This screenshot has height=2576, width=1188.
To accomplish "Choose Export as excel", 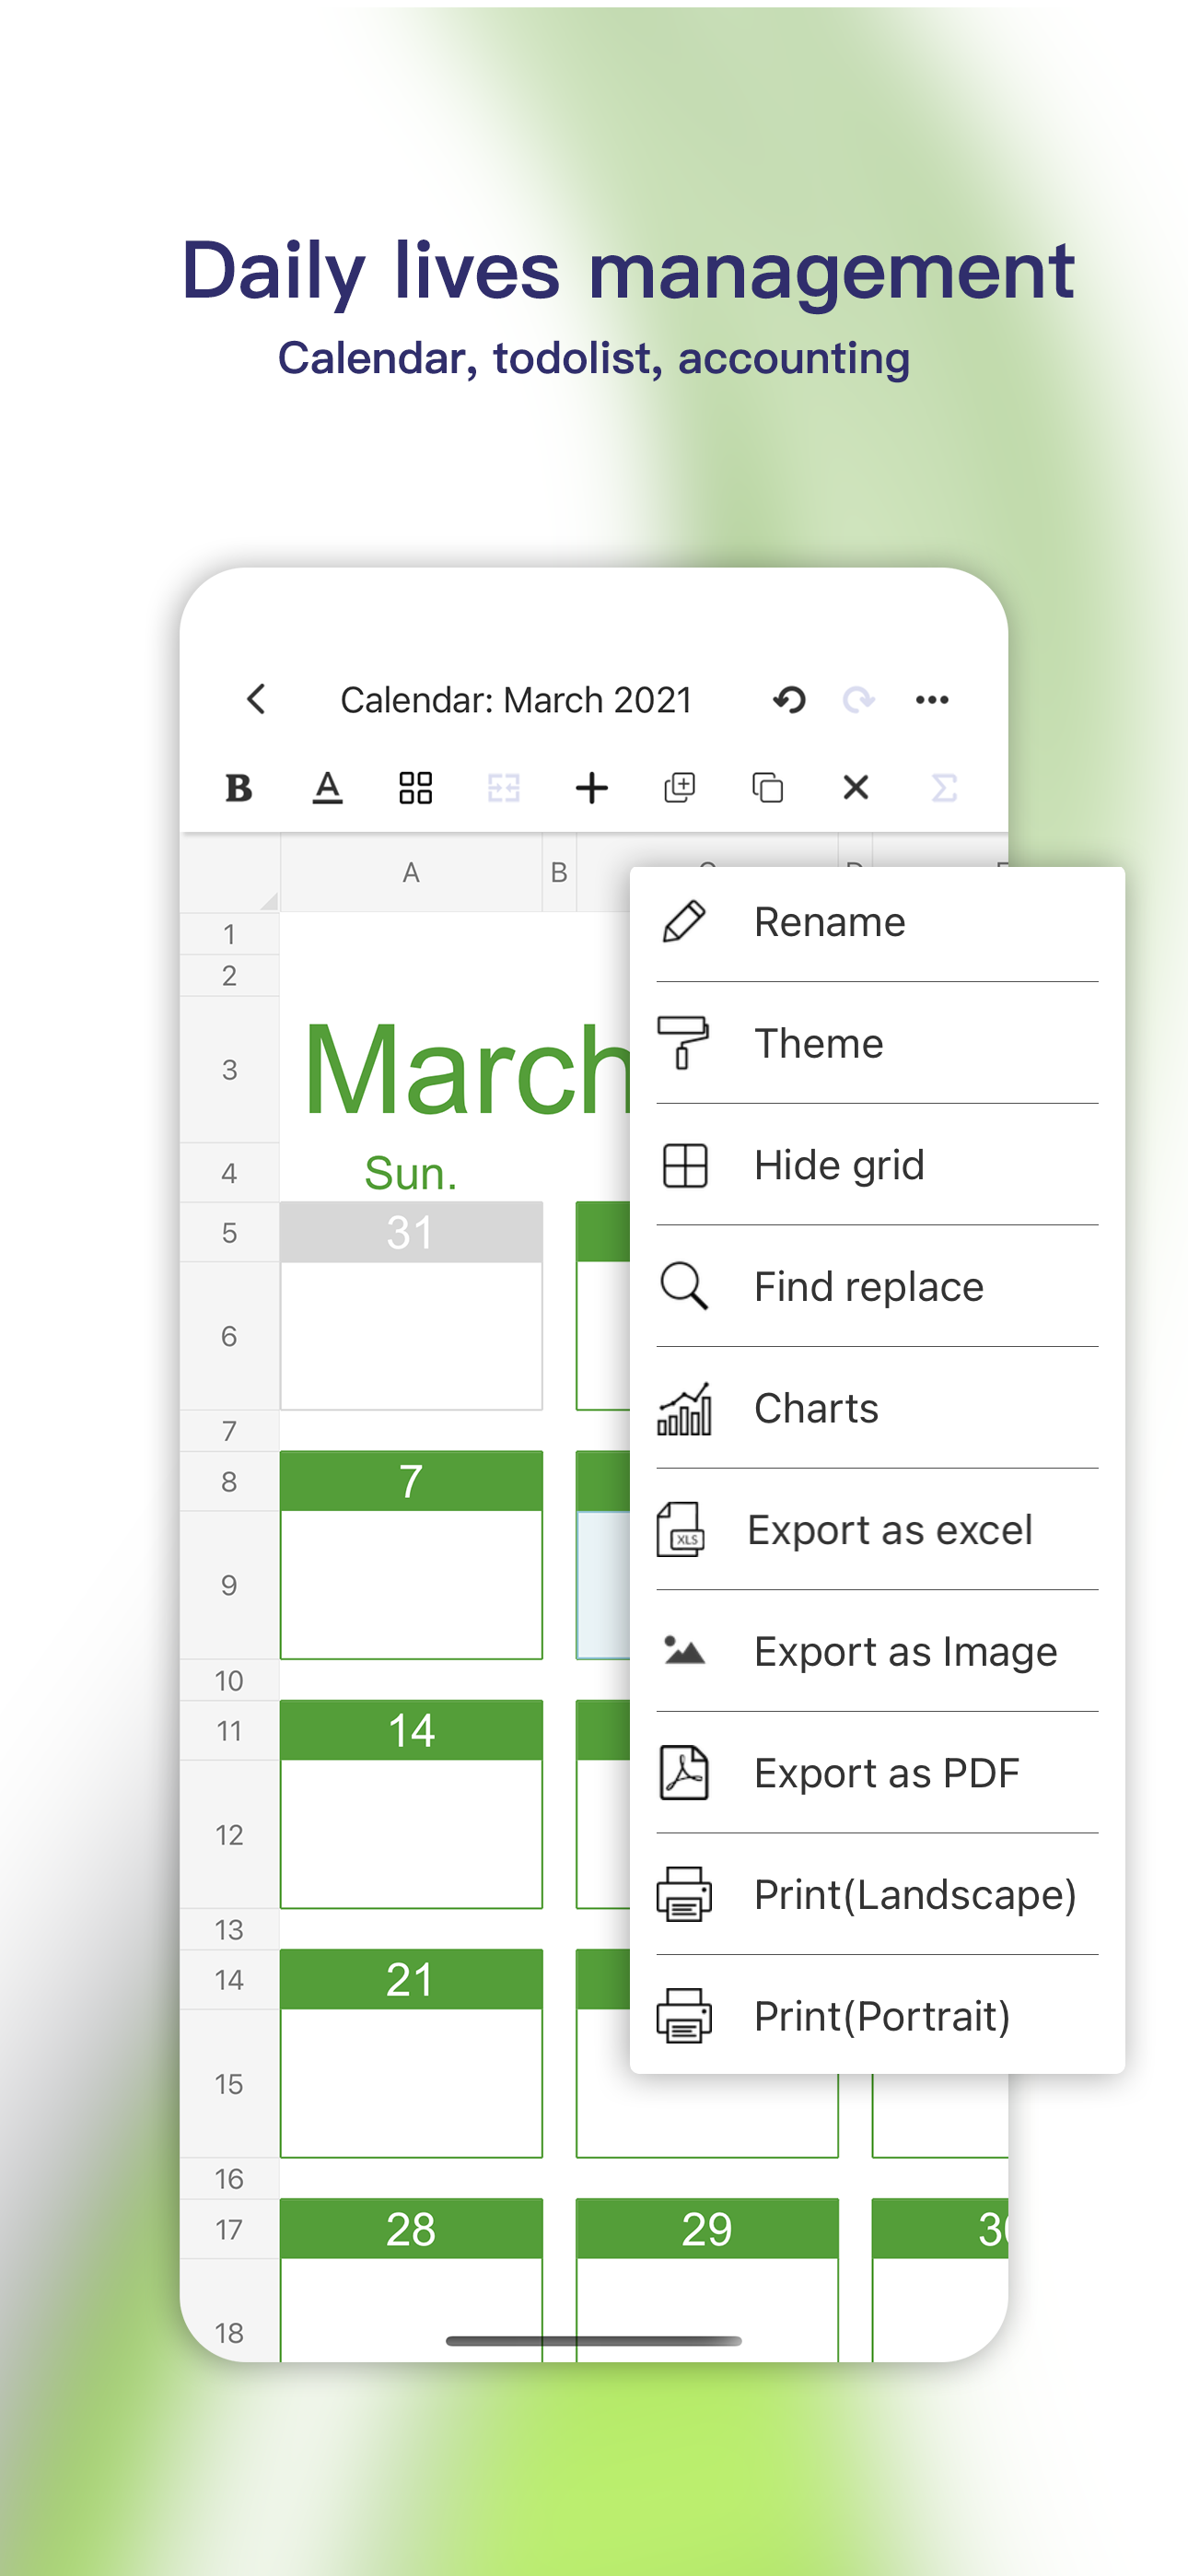I will click(877, 1530).
